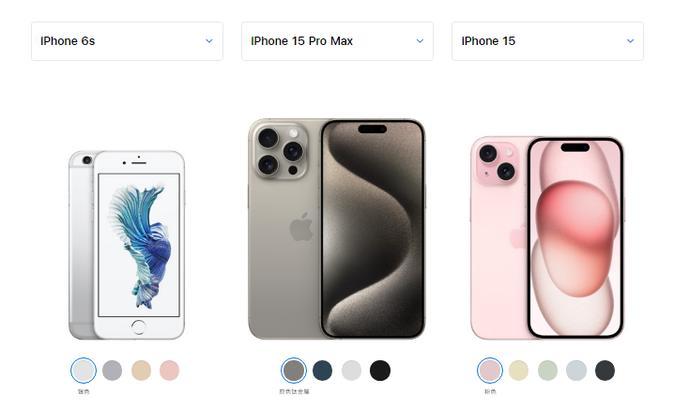Screen dimensions: 674x400
Task: Select blue titanium for iPhone 15 Pro Max
Action: 322,370
